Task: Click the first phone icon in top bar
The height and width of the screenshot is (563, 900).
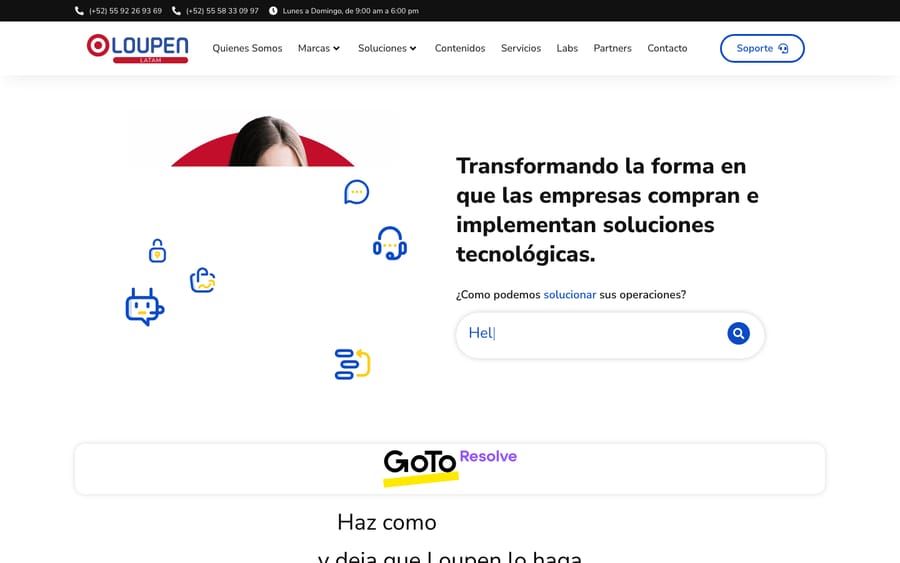Action: point(79,11)
